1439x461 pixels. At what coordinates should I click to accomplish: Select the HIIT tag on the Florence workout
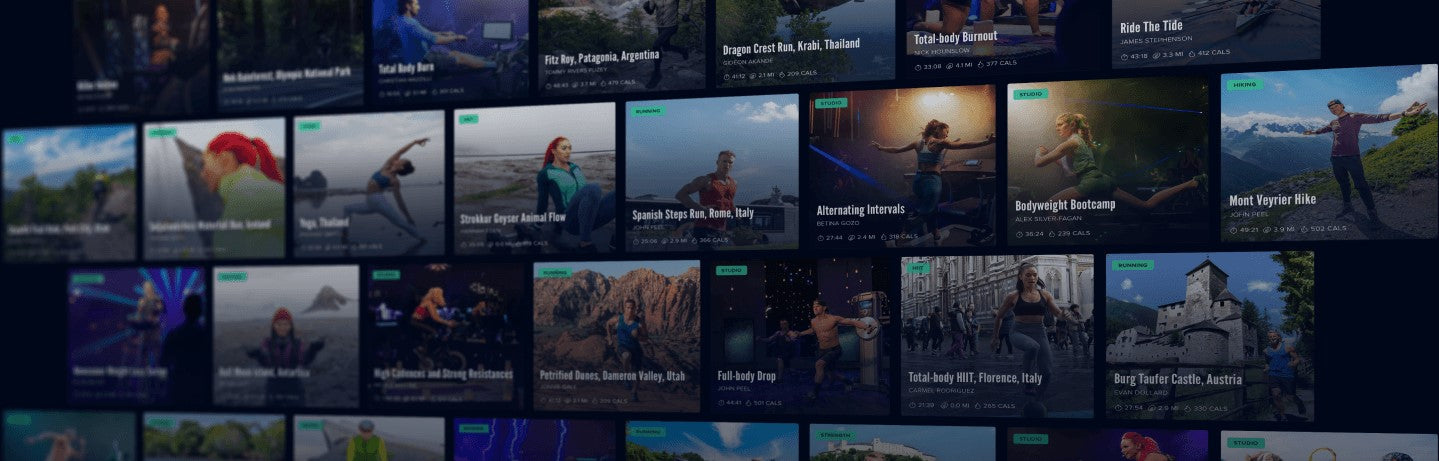915,268
